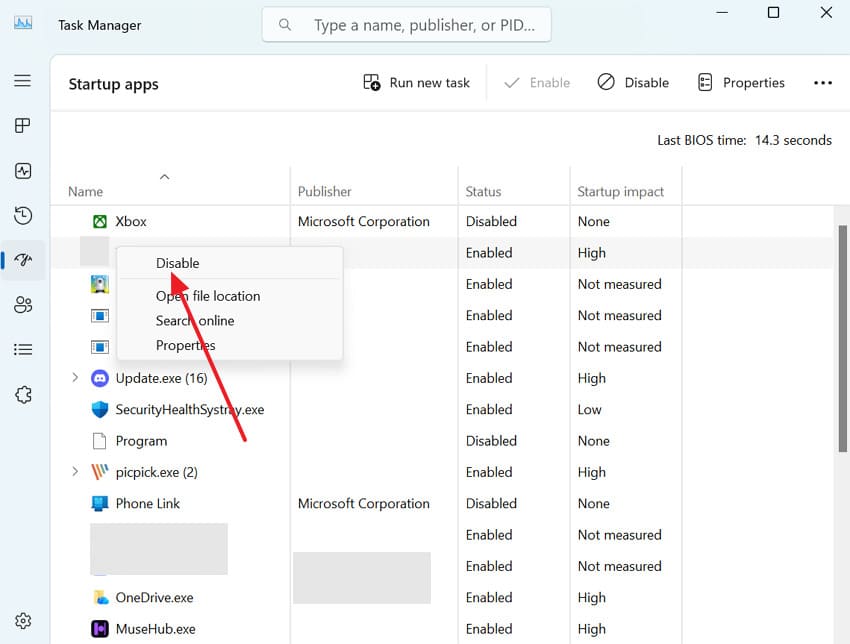Expand the picpick.exe (2) group
This screenshot has width=850, height=644.
click(x=75, y=472)
